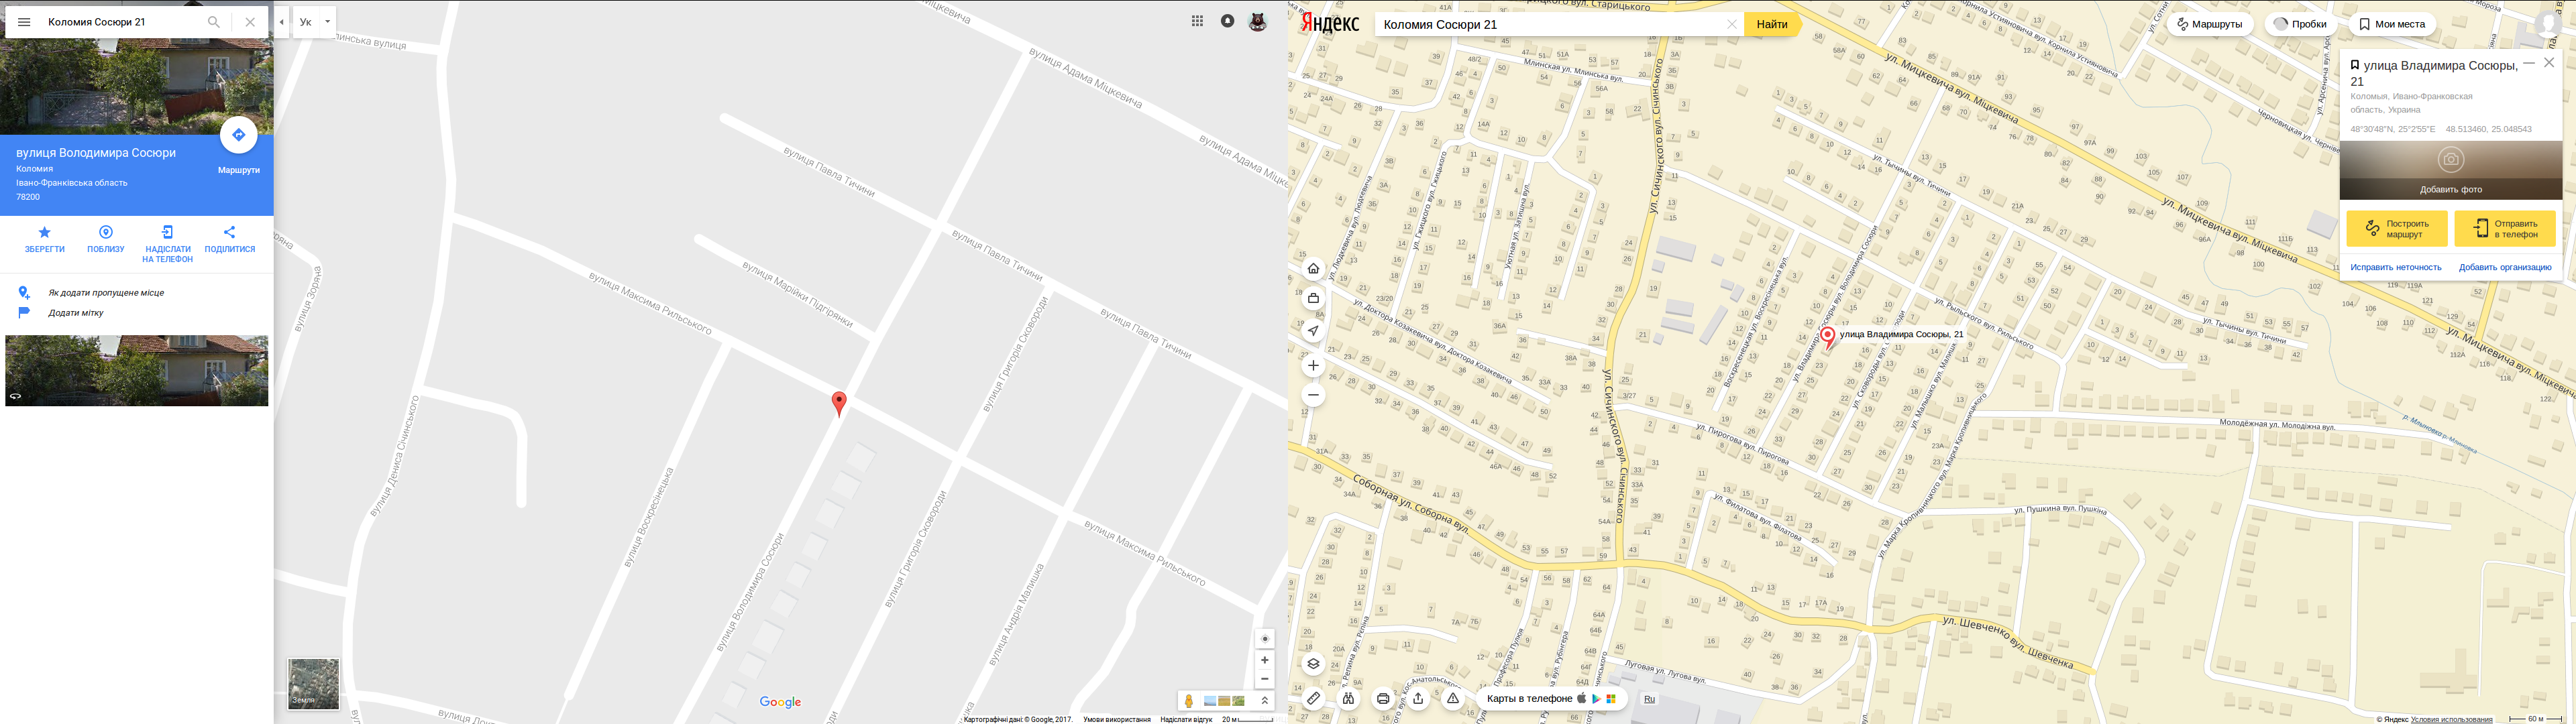The height and width of the screenshot is (724, 2576).
Task: Select the Street View pegman
Action: tap(1189, 701)
